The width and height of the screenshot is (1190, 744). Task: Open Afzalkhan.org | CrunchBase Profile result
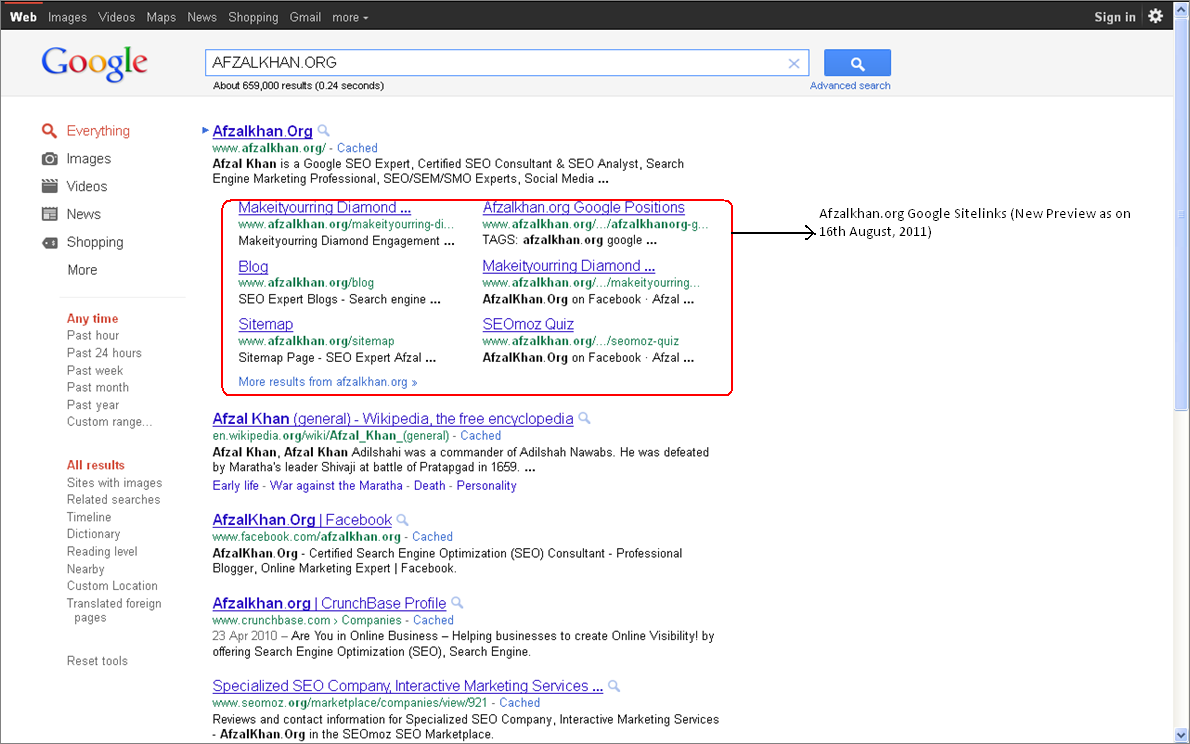(329, 603)
